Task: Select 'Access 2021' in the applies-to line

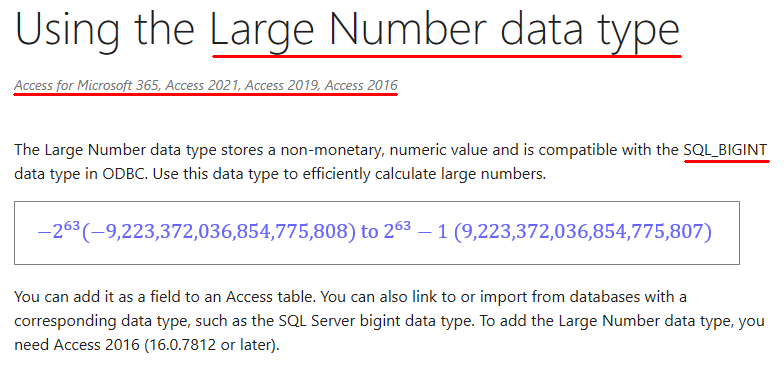Action: click(203, 86)
